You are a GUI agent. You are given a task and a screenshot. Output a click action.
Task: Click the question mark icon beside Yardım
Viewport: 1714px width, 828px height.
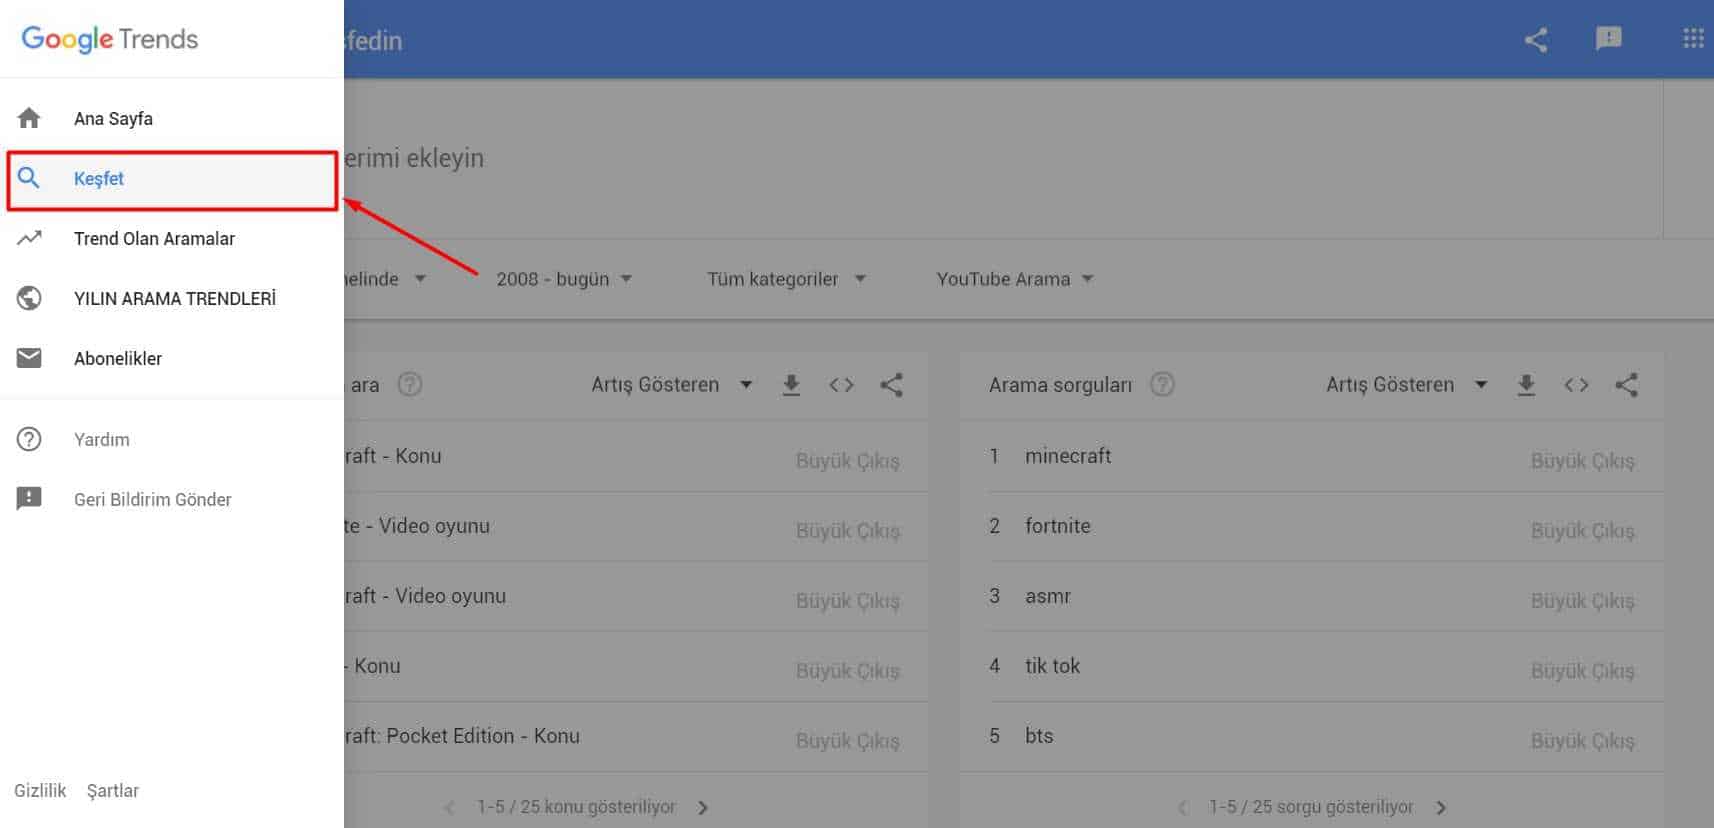coord(29,439)
